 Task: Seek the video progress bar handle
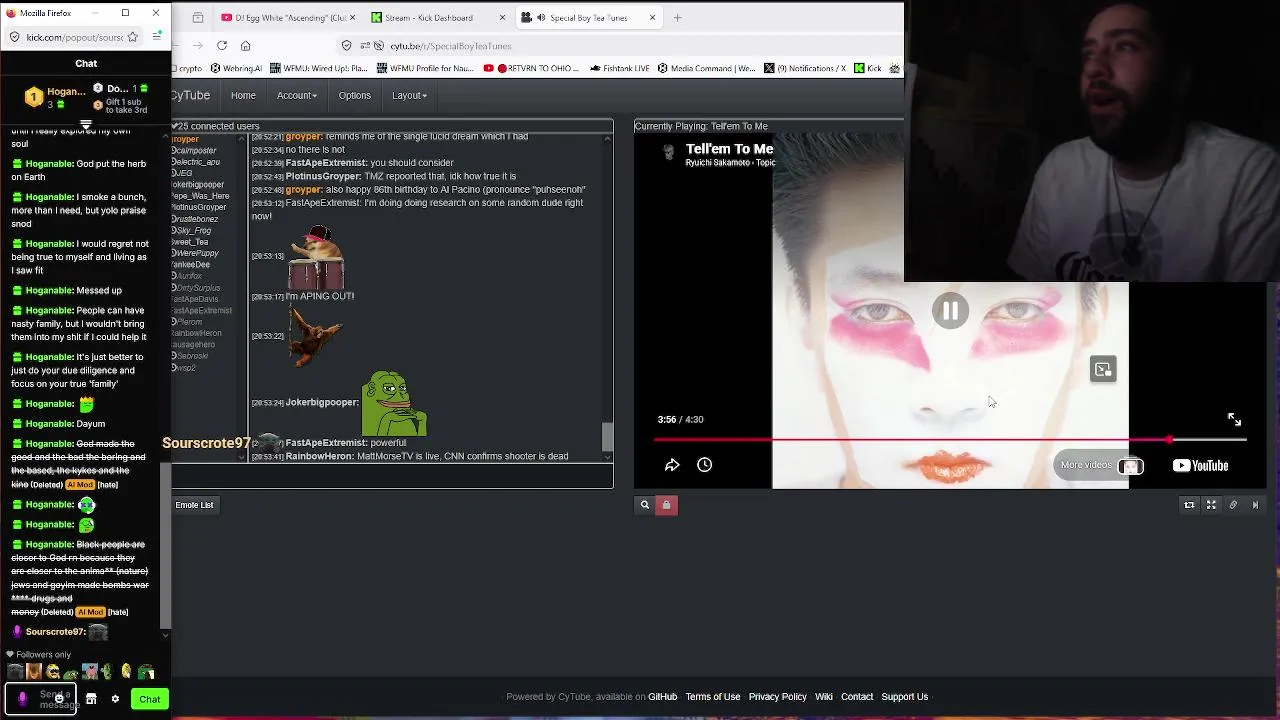click(x=1169, y=439)
